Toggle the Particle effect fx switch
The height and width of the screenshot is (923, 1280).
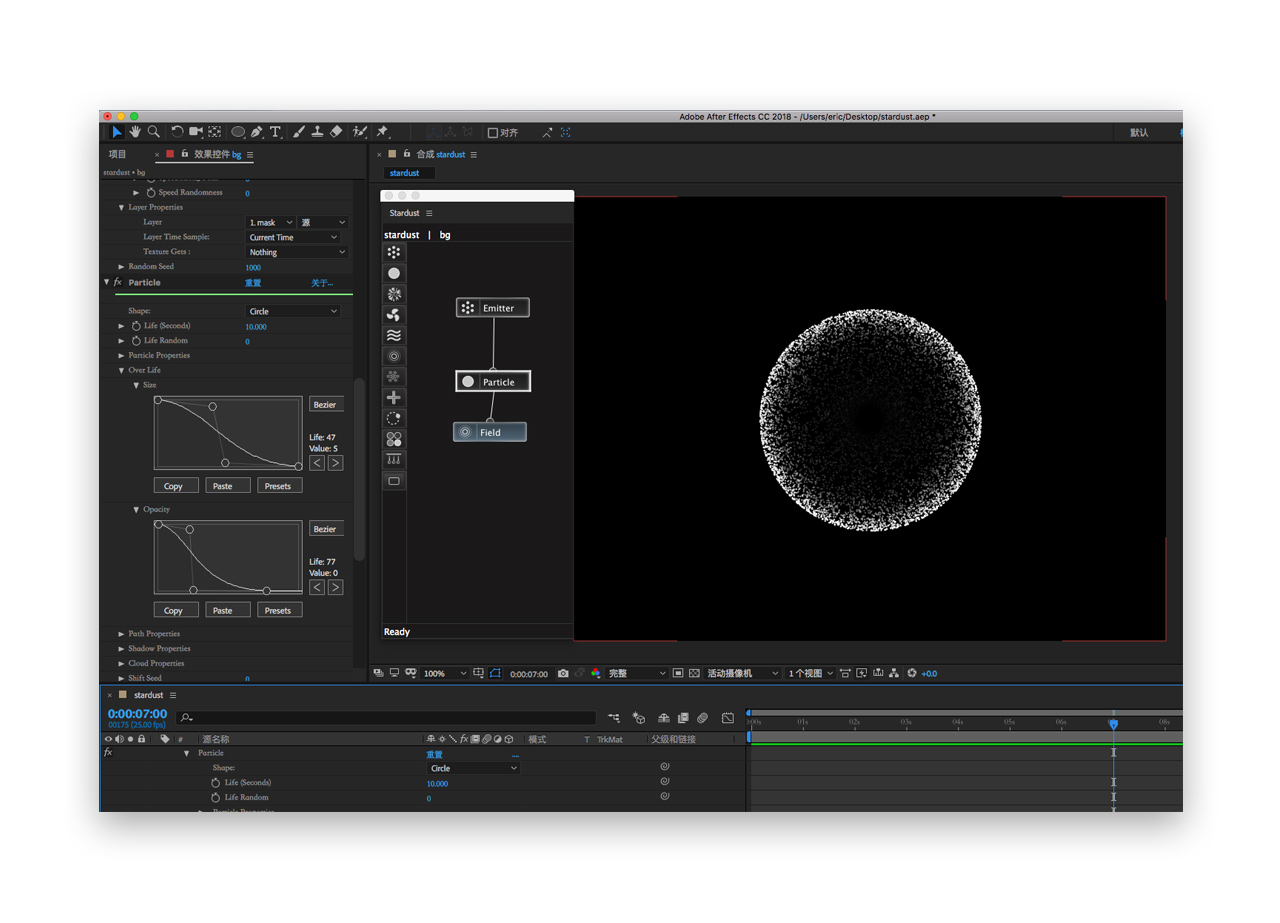point(117,283)
